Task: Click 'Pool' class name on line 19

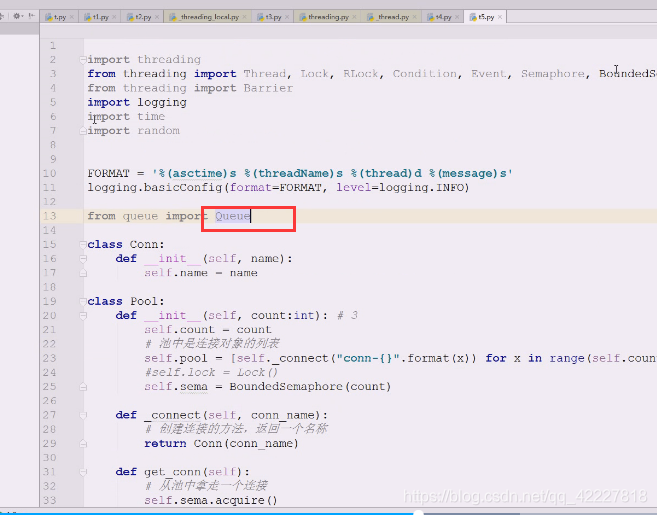Action: pyautogui.click(x=144, y=301)
